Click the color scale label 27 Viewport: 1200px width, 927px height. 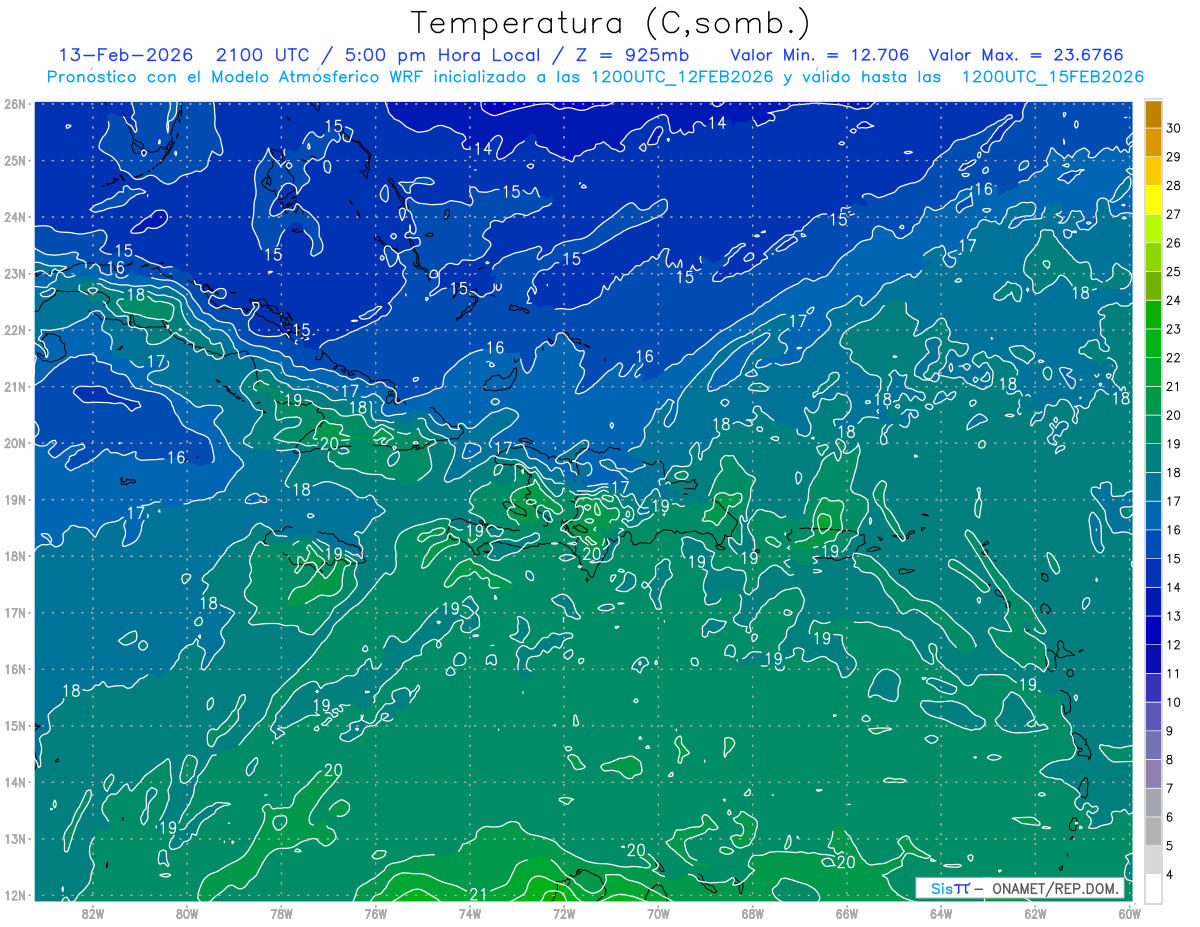click(1174, 214)
